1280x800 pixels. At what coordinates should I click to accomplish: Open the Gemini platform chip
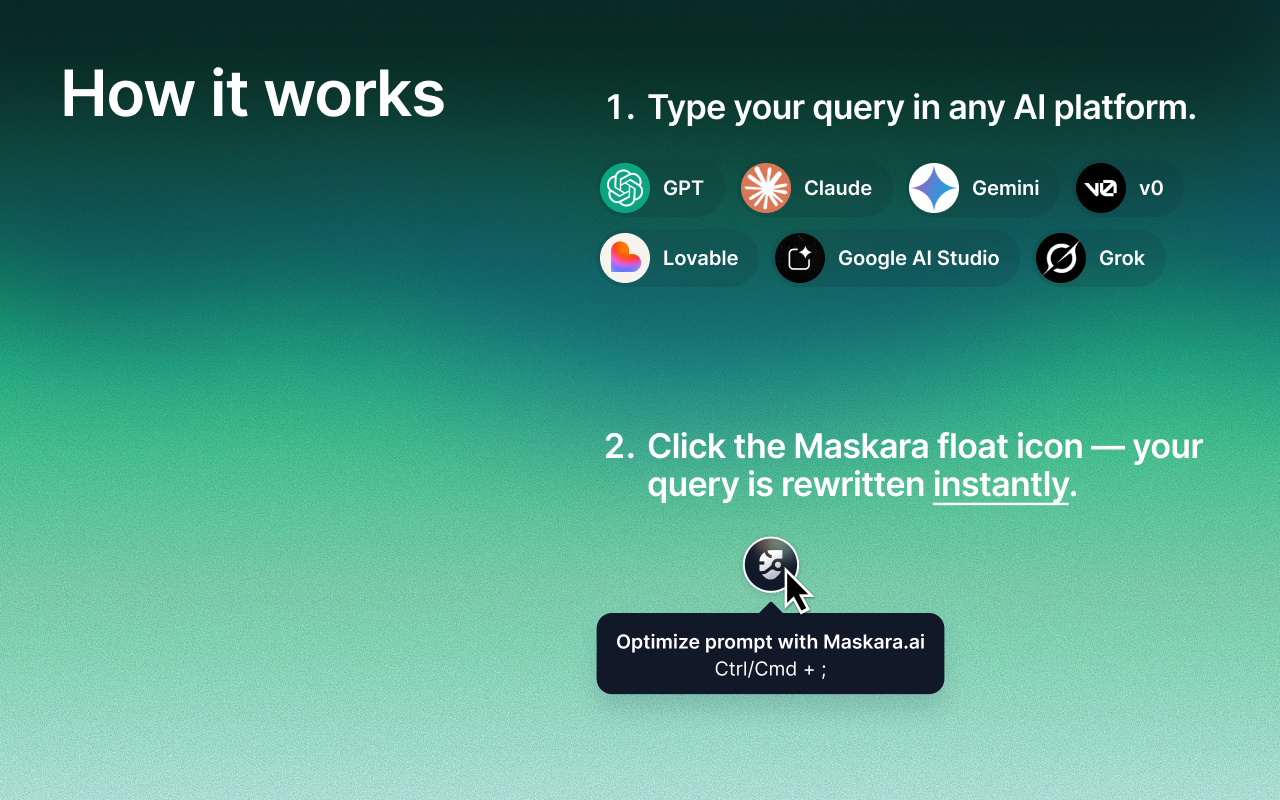coord(980,188)
